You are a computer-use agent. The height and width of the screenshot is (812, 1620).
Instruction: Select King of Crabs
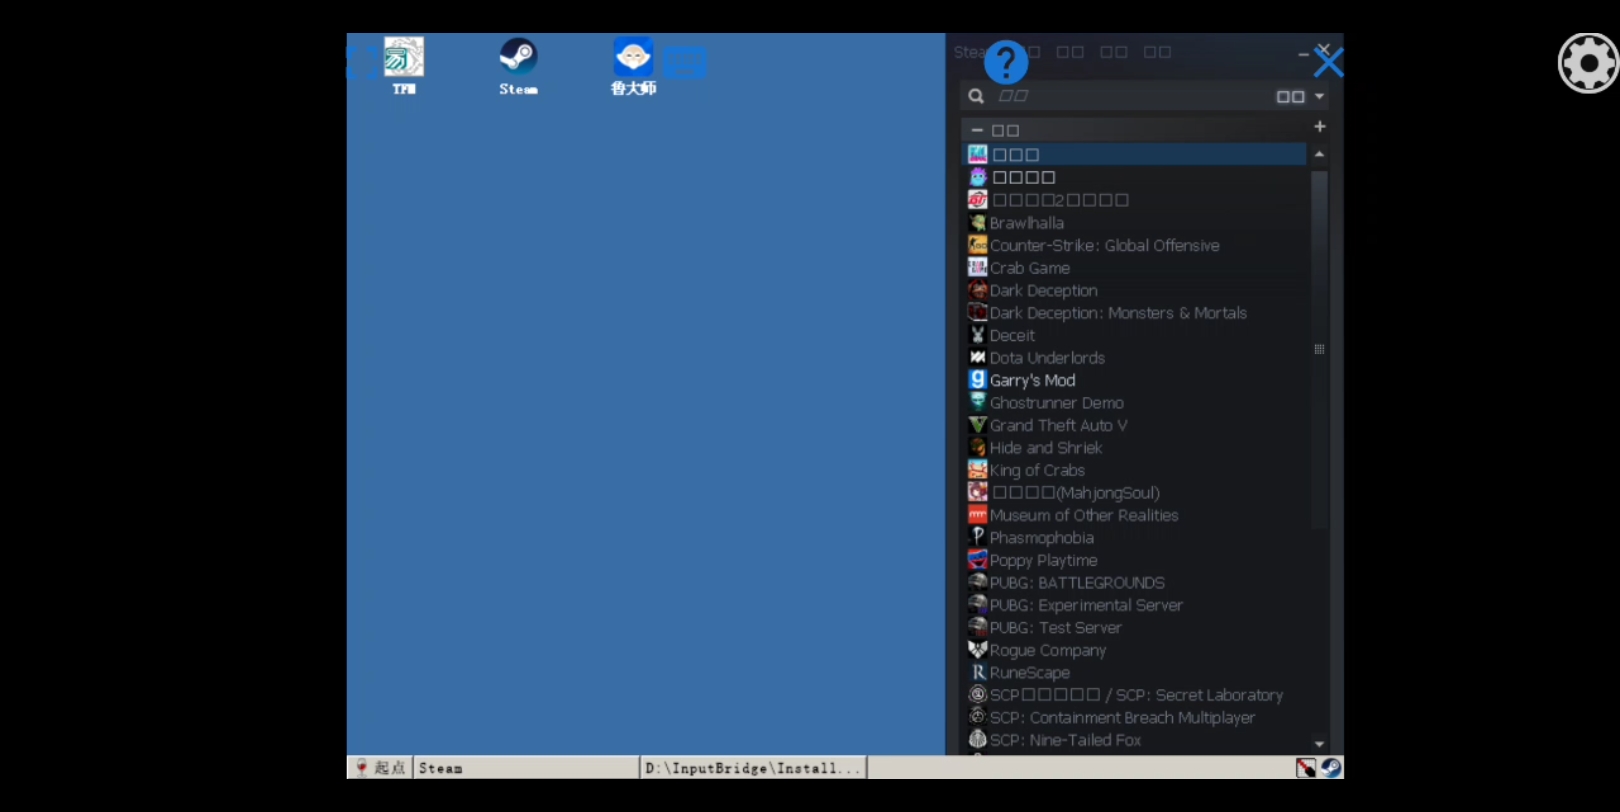(1134, 470)
